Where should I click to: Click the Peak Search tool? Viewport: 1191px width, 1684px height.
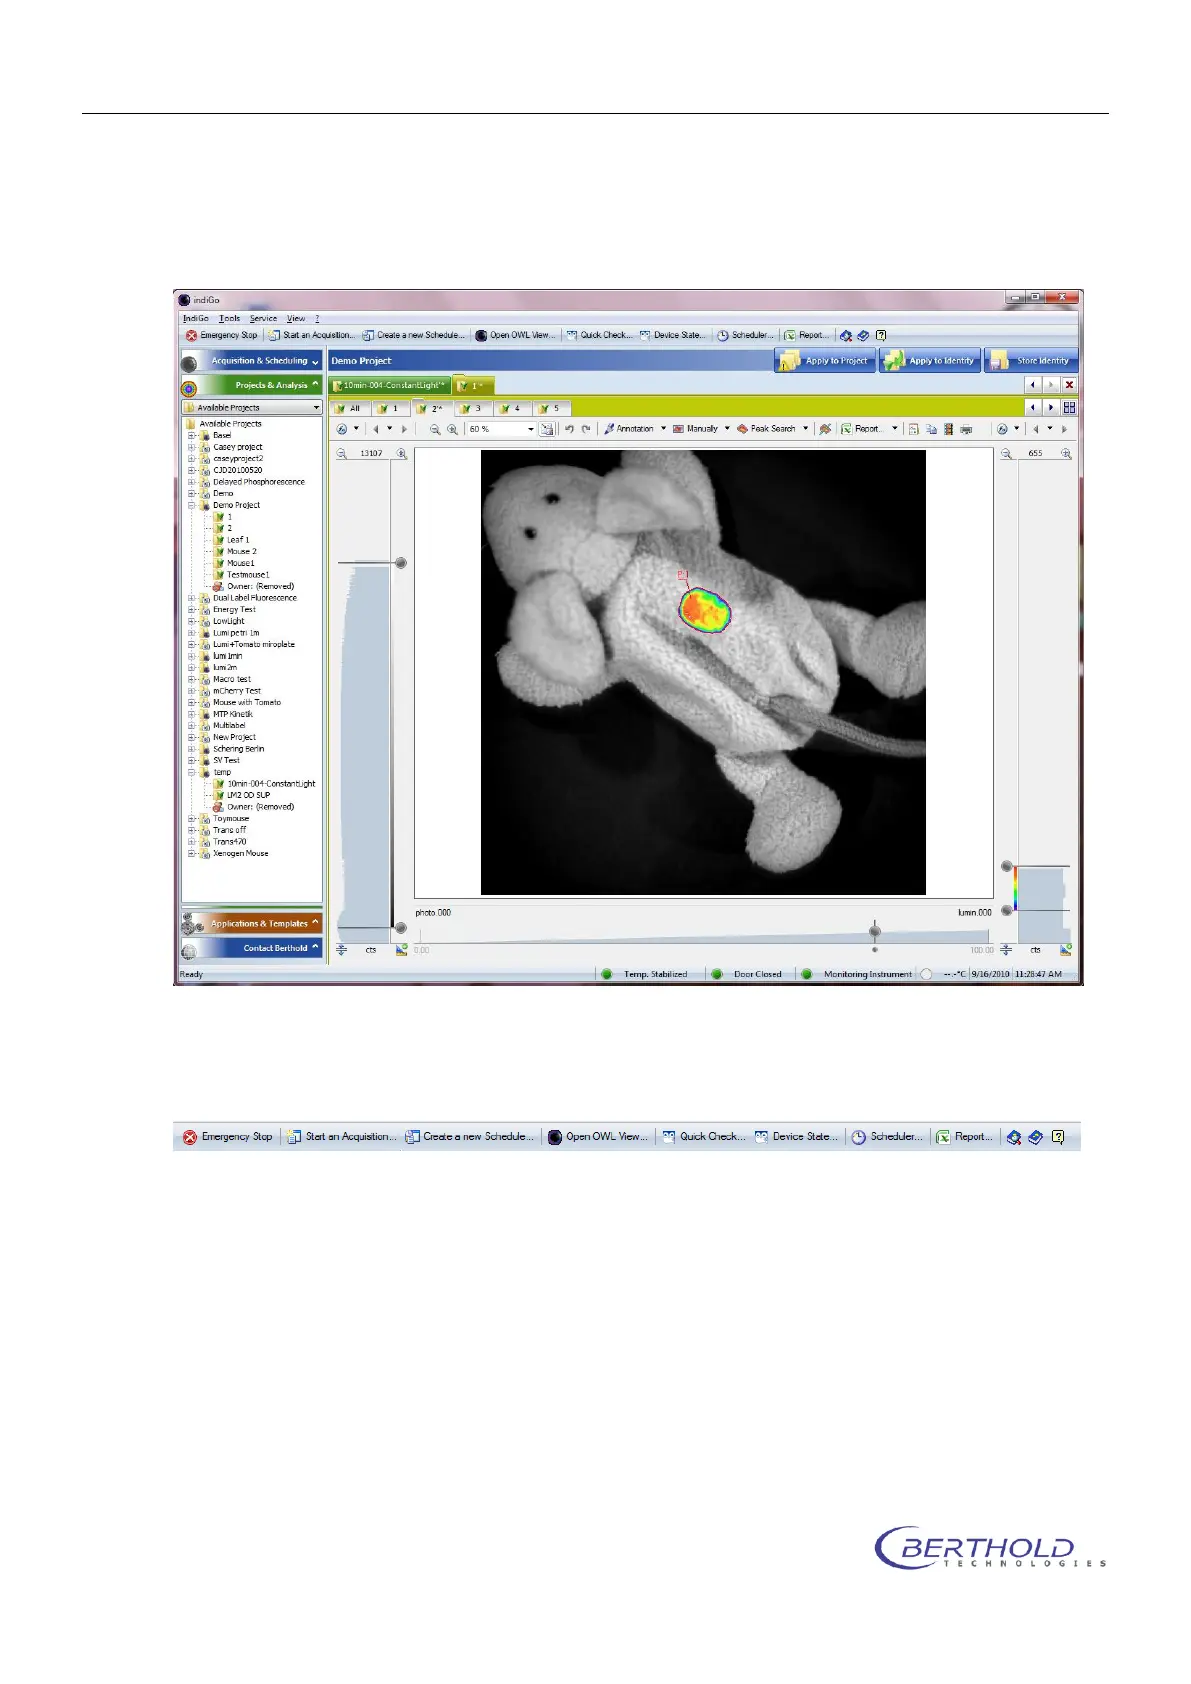[x=766, y=429]
